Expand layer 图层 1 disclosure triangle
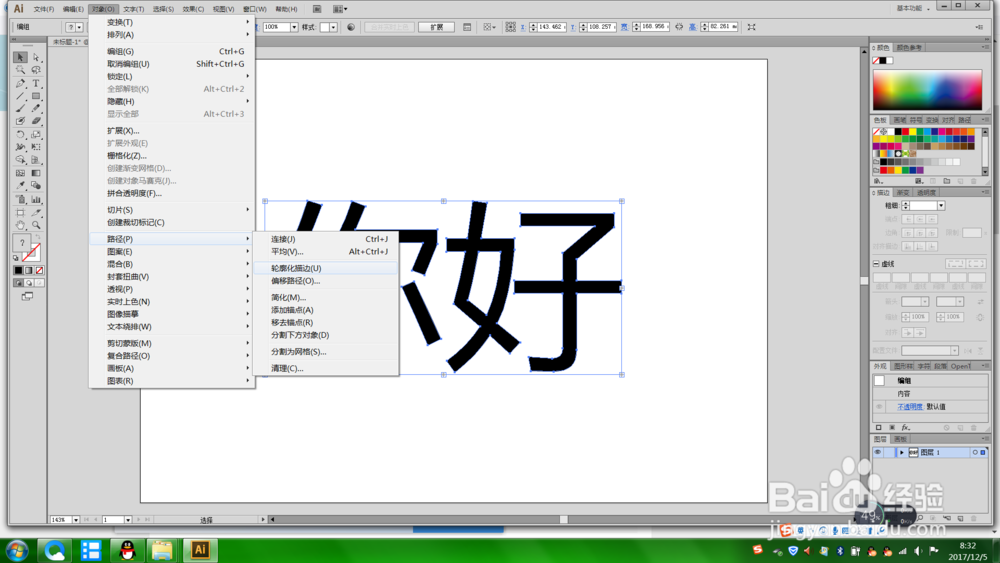1000x563 pixels. click(x=901, y=452)
